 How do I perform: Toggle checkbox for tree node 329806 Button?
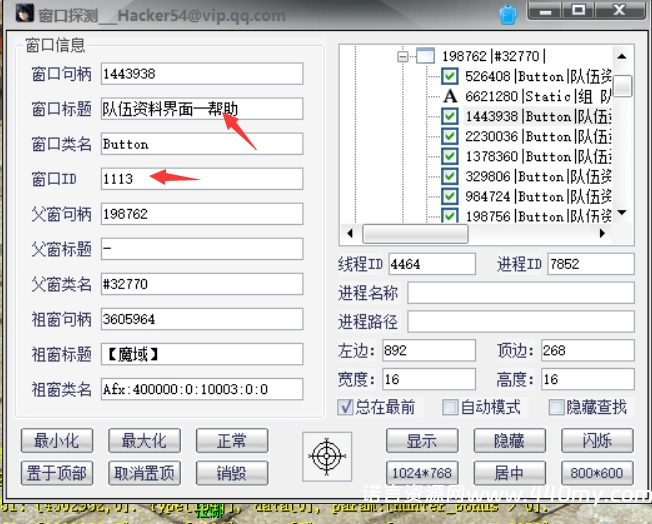click(x=449, y=176)
